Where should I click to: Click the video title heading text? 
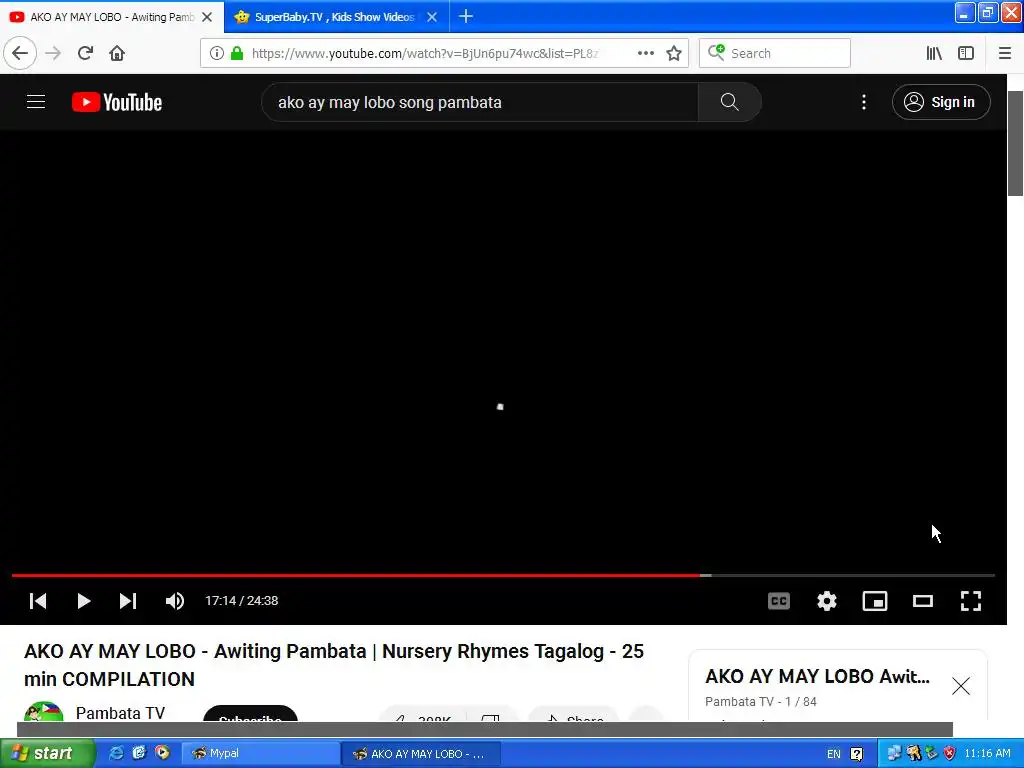(x=334, y=665)
